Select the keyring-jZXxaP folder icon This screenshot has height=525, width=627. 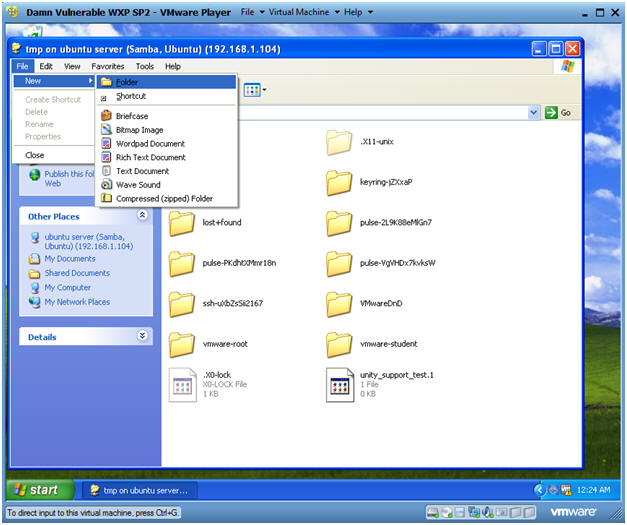[339, 183]
